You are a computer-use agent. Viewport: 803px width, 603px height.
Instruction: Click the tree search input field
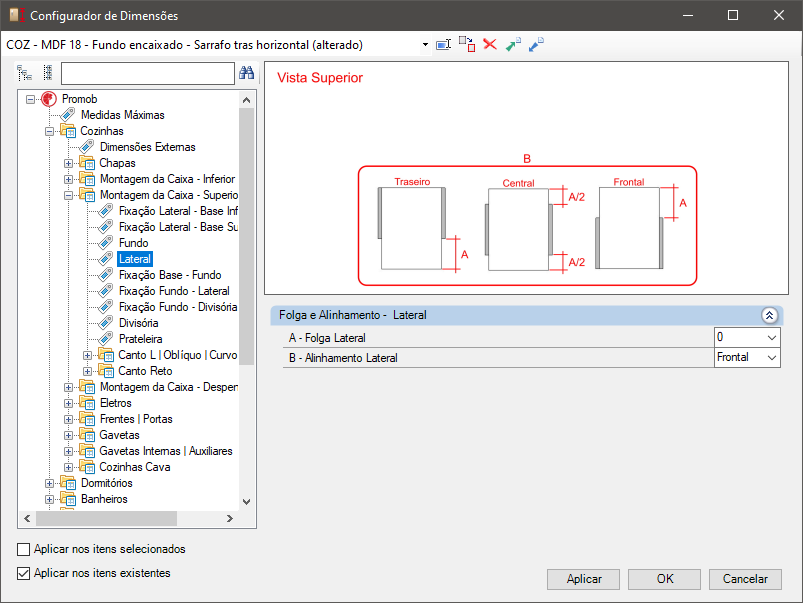[148, 73]
